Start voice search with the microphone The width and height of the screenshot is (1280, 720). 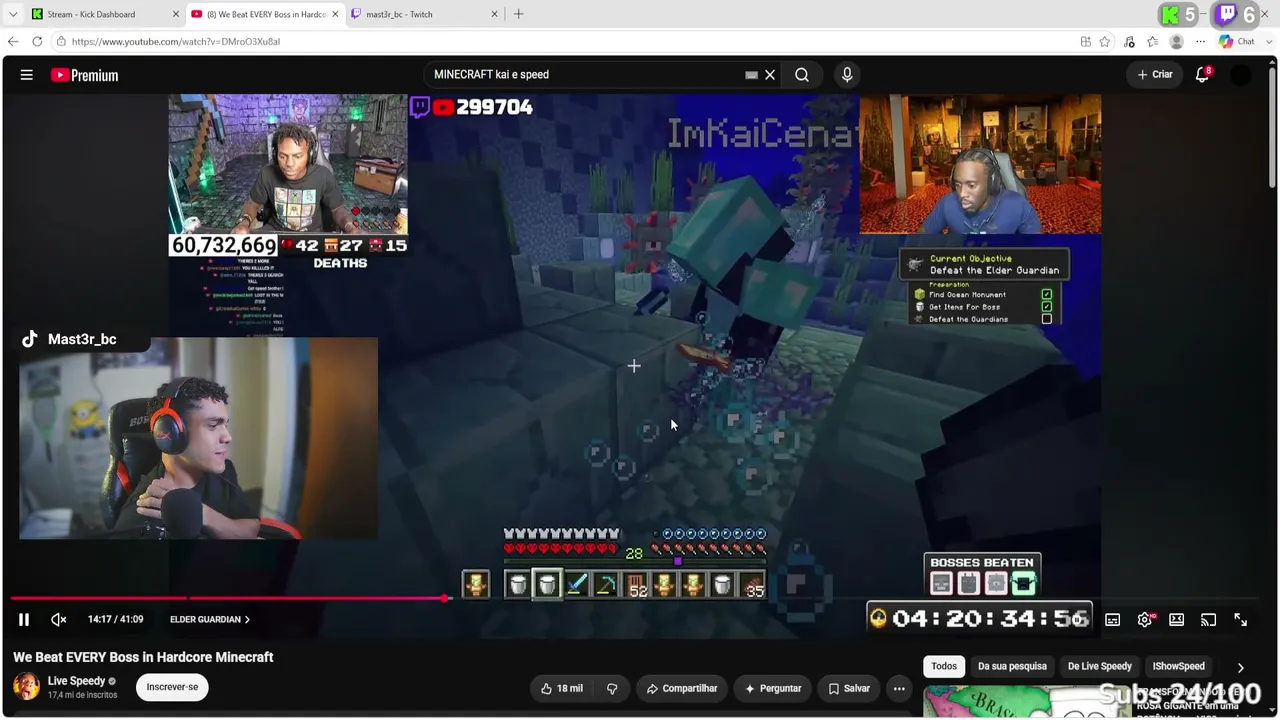click(847, 75)
